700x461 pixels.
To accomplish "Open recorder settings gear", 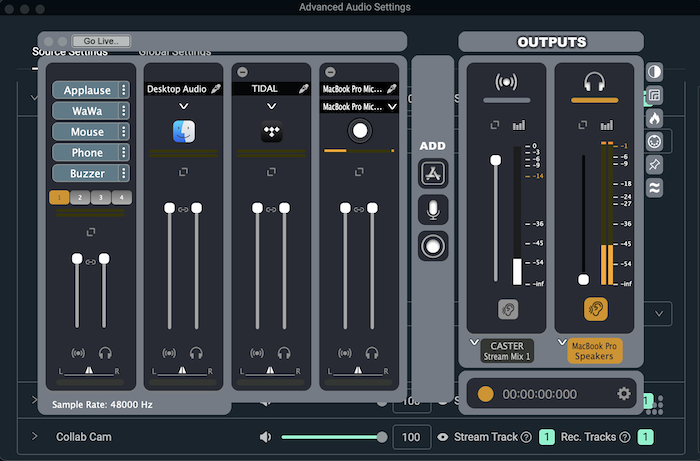I will (x=624, y=394).
